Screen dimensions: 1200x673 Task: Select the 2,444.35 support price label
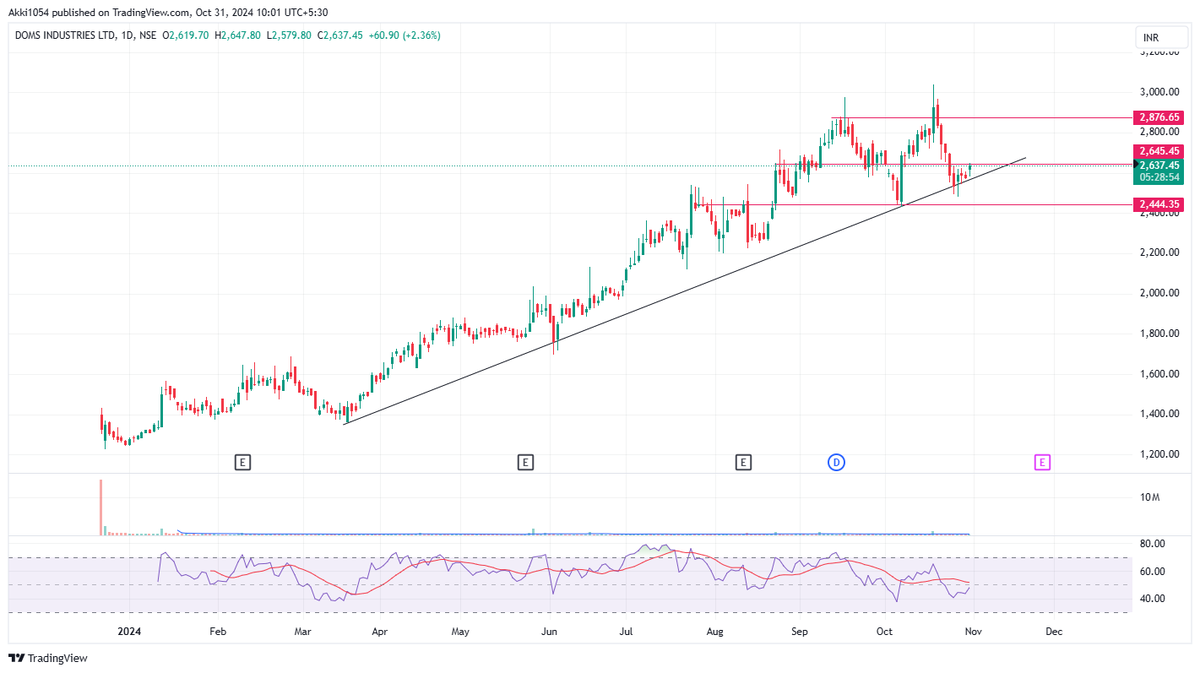(1159, 204)
